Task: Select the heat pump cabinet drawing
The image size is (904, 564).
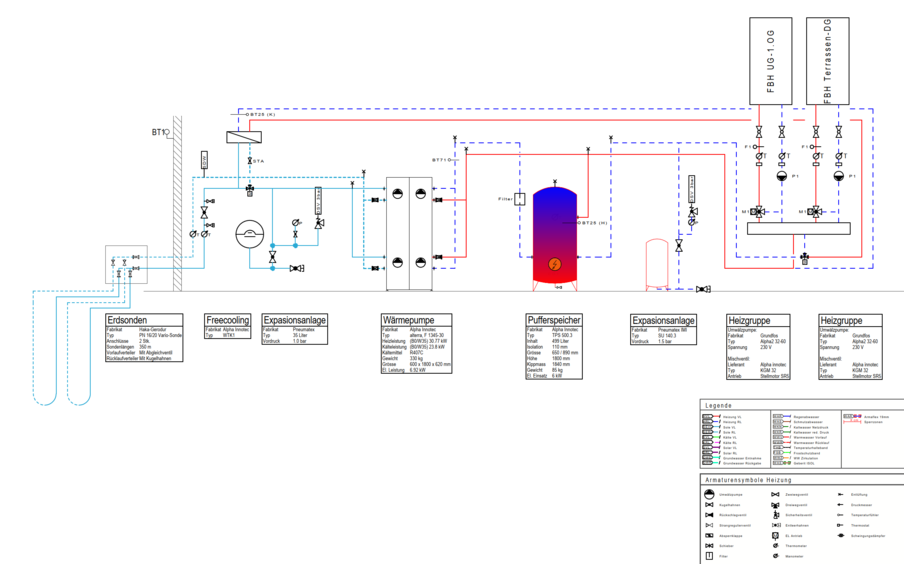Action: tap(409, 234)
